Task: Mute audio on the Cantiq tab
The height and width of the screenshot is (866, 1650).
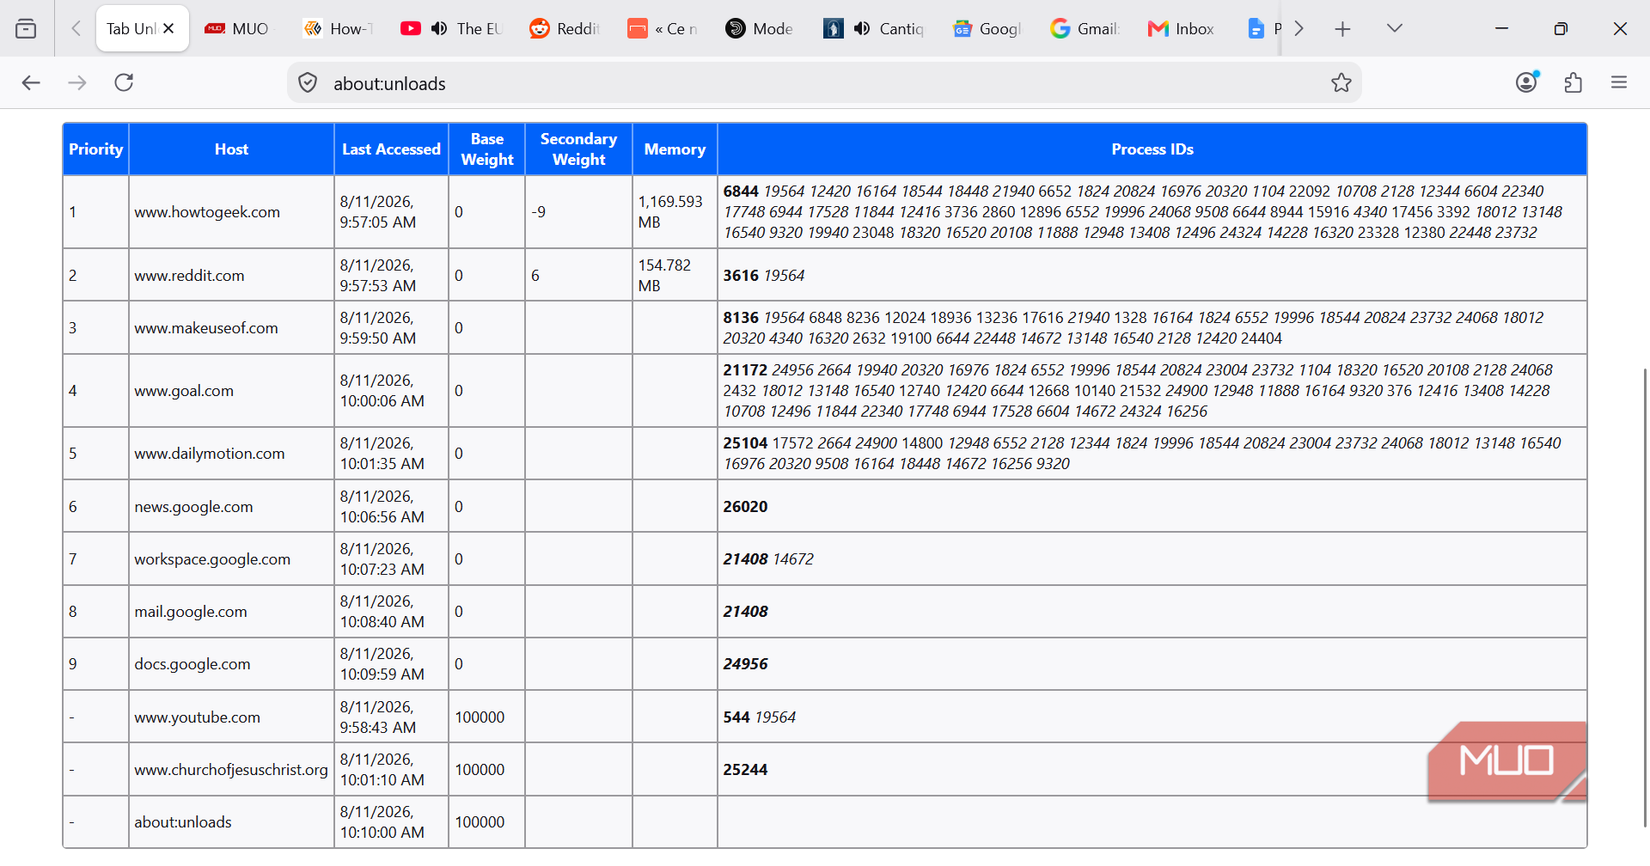Action: tap(862, 29)
